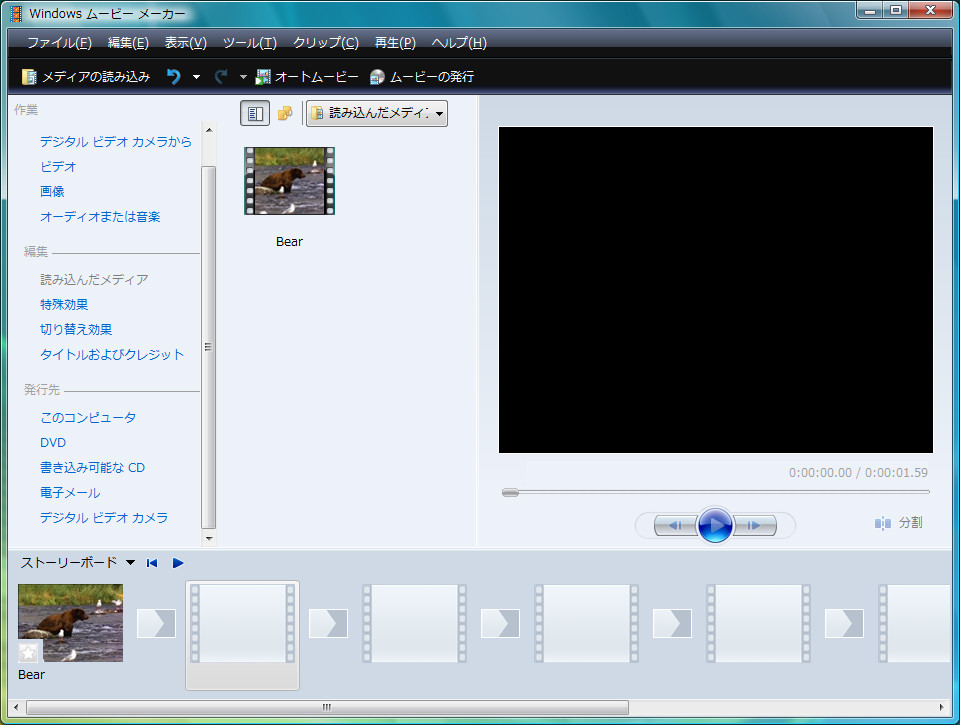
Task: Click the メディアの読み込み import media icon
Action: [30, 77]
